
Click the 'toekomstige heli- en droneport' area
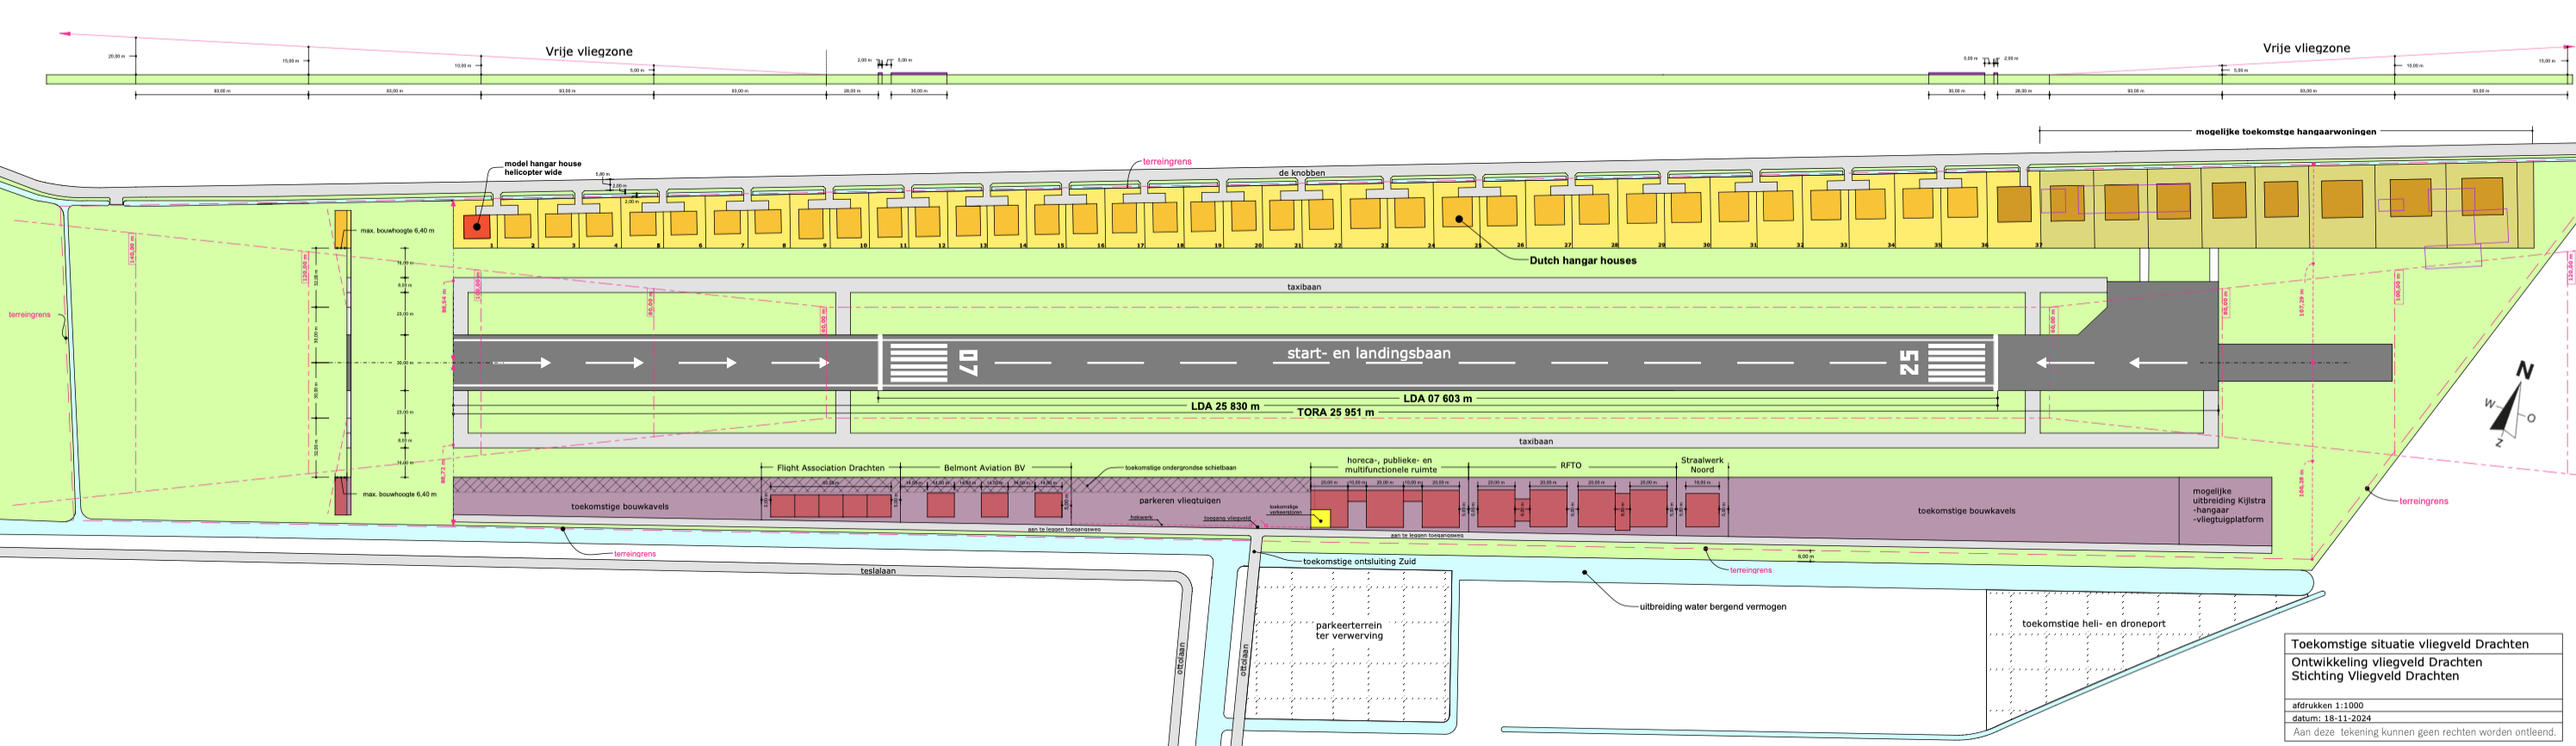click(2093, 623)
